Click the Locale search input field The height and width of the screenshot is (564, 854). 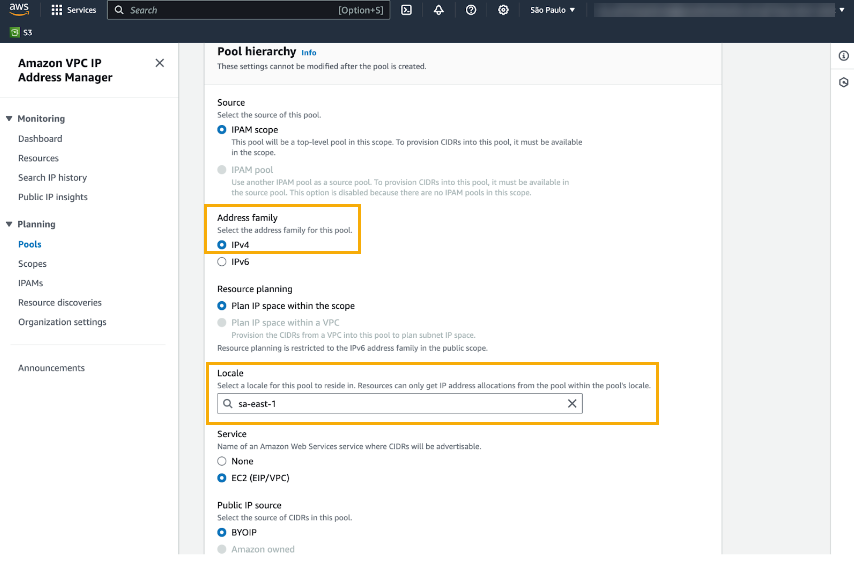click(x=395, y=404)
